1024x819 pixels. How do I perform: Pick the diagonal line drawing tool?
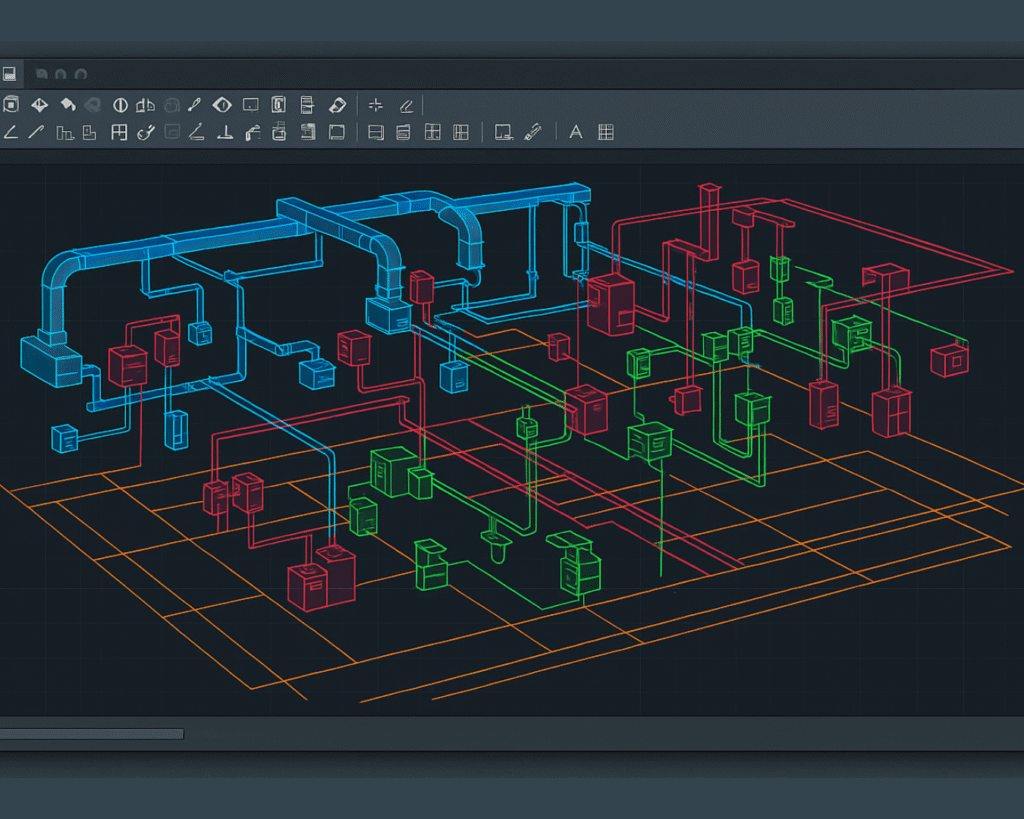tap(37, 132)
